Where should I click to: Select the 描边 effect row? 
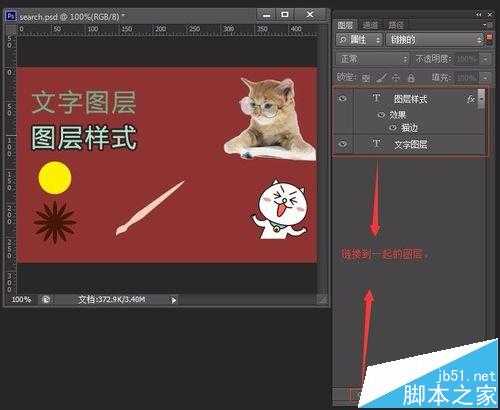click(409, 128)
